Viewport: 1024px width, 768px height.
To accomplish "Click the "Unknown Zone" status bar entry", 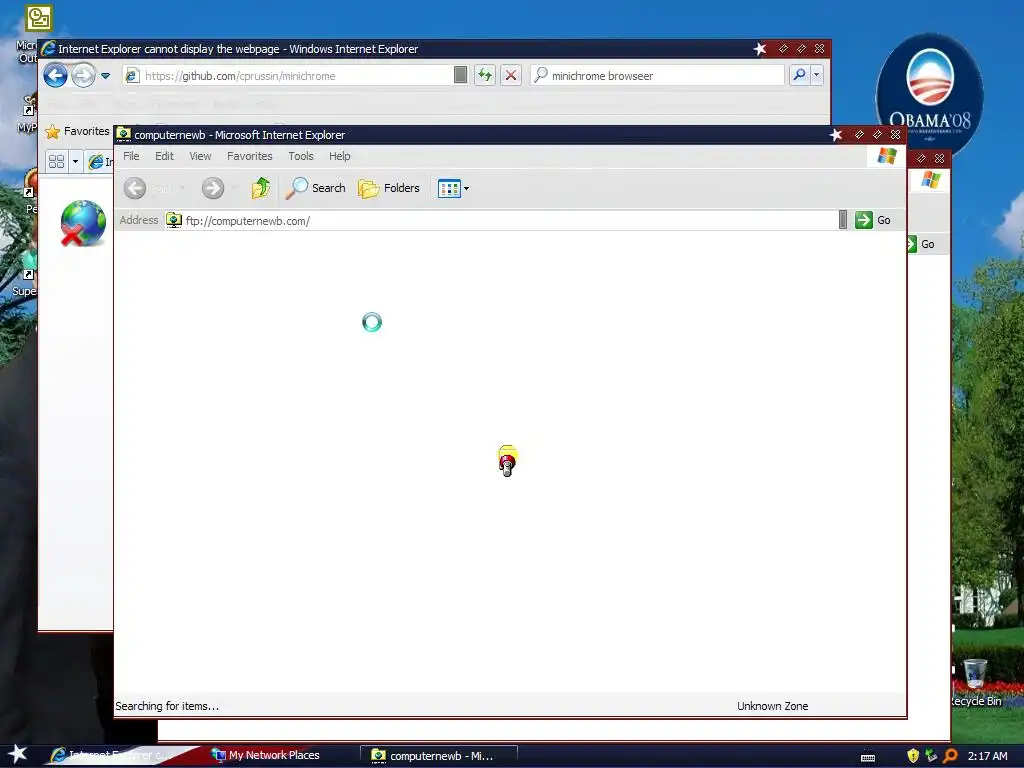I will [x=773, y=706].
